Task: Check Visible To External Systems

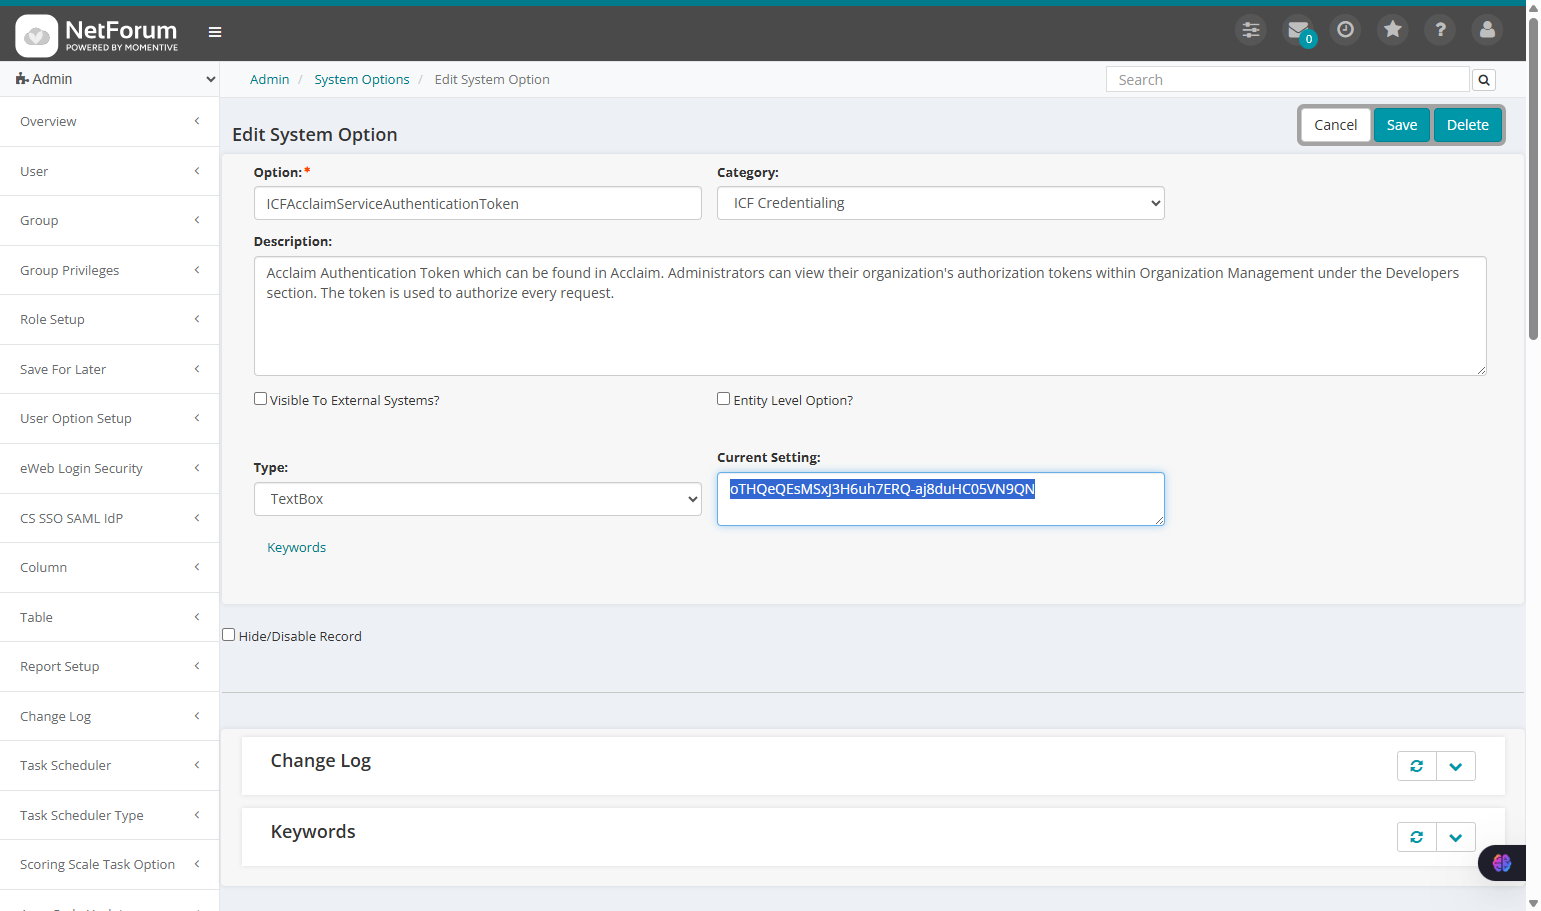Action: [x=261, y=399]
